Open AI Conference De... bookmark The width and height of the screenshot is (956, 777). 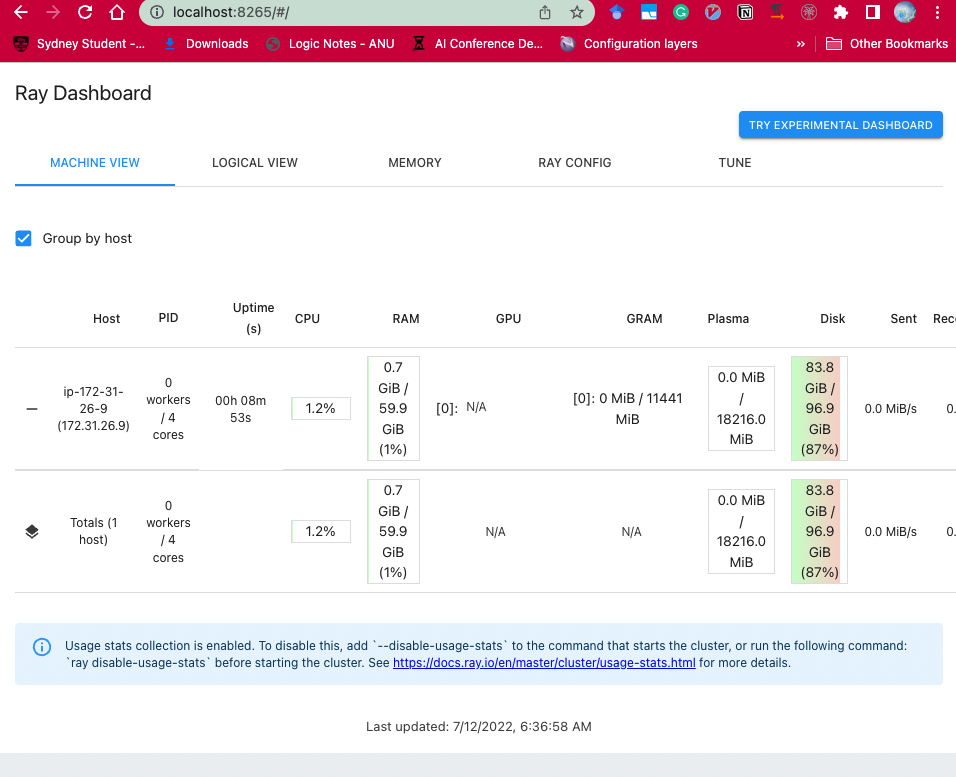coord(477,44)
